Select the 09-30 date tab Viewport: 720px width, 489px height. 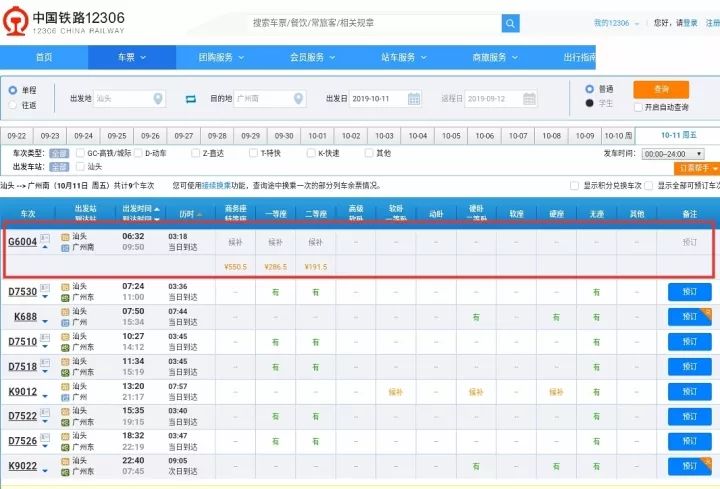[284, 136]
